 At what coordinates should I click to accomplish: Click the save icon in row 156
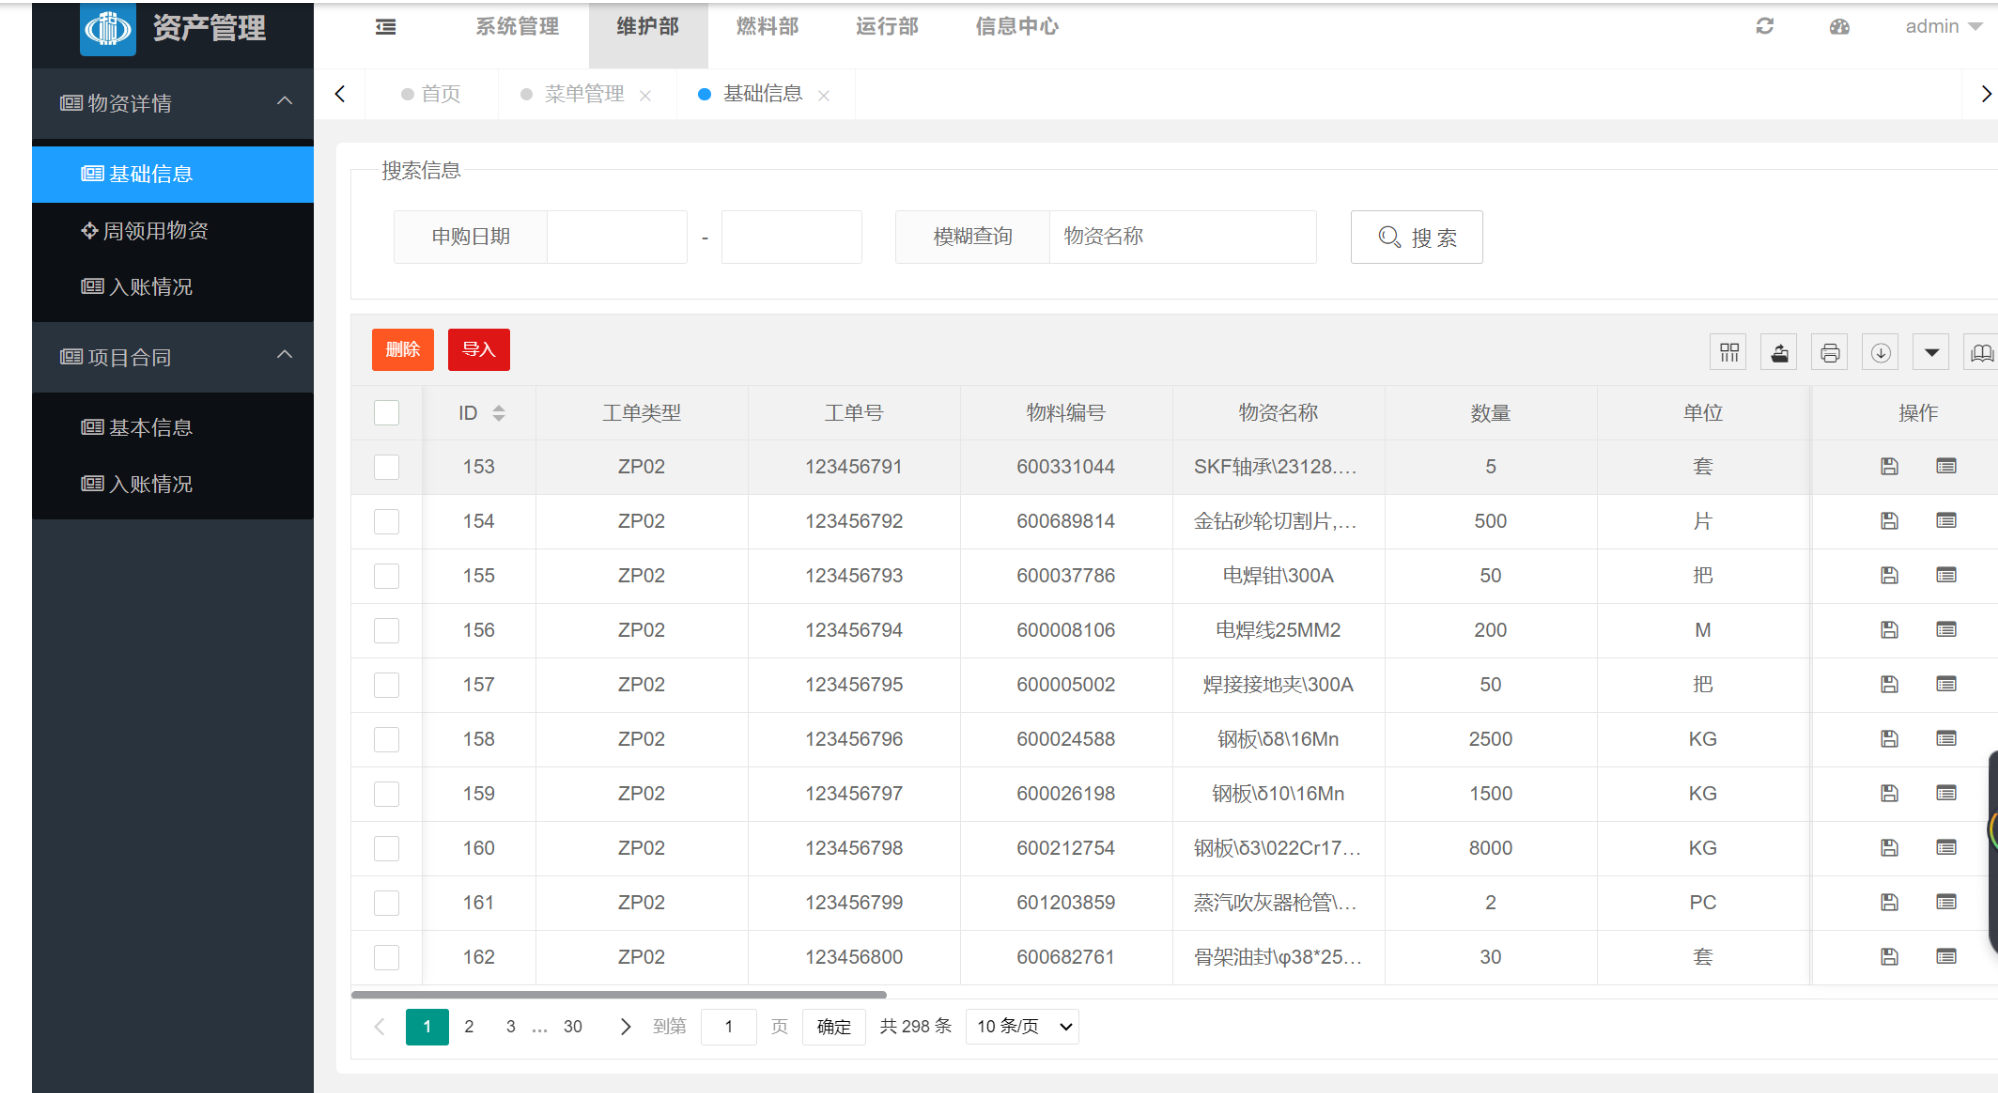[x=1889, y=630]
